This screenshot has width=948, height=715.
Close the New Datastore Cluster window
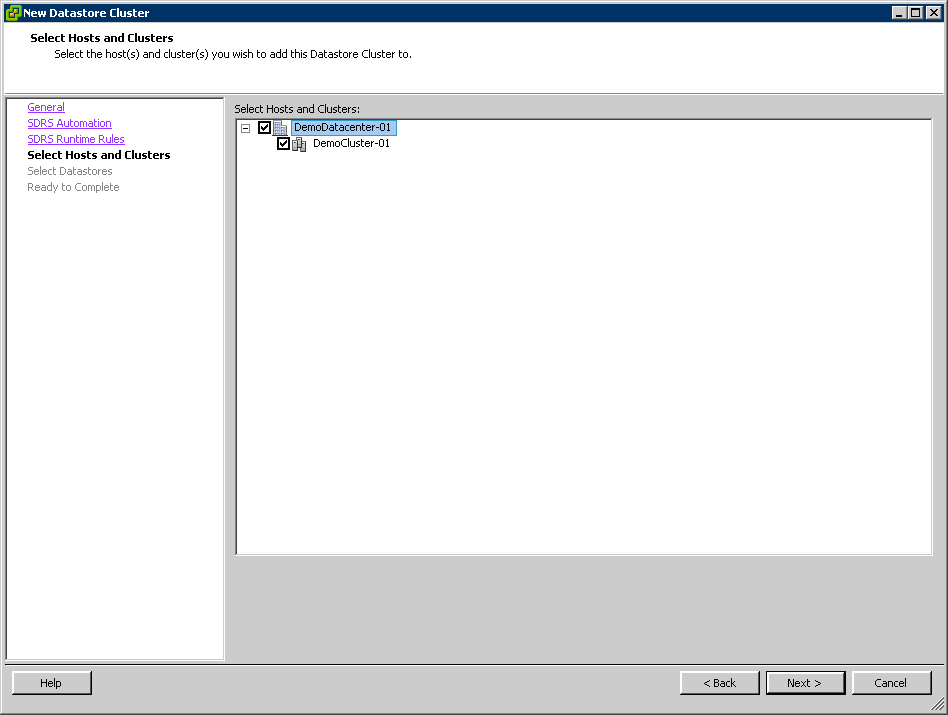[934, 13]
